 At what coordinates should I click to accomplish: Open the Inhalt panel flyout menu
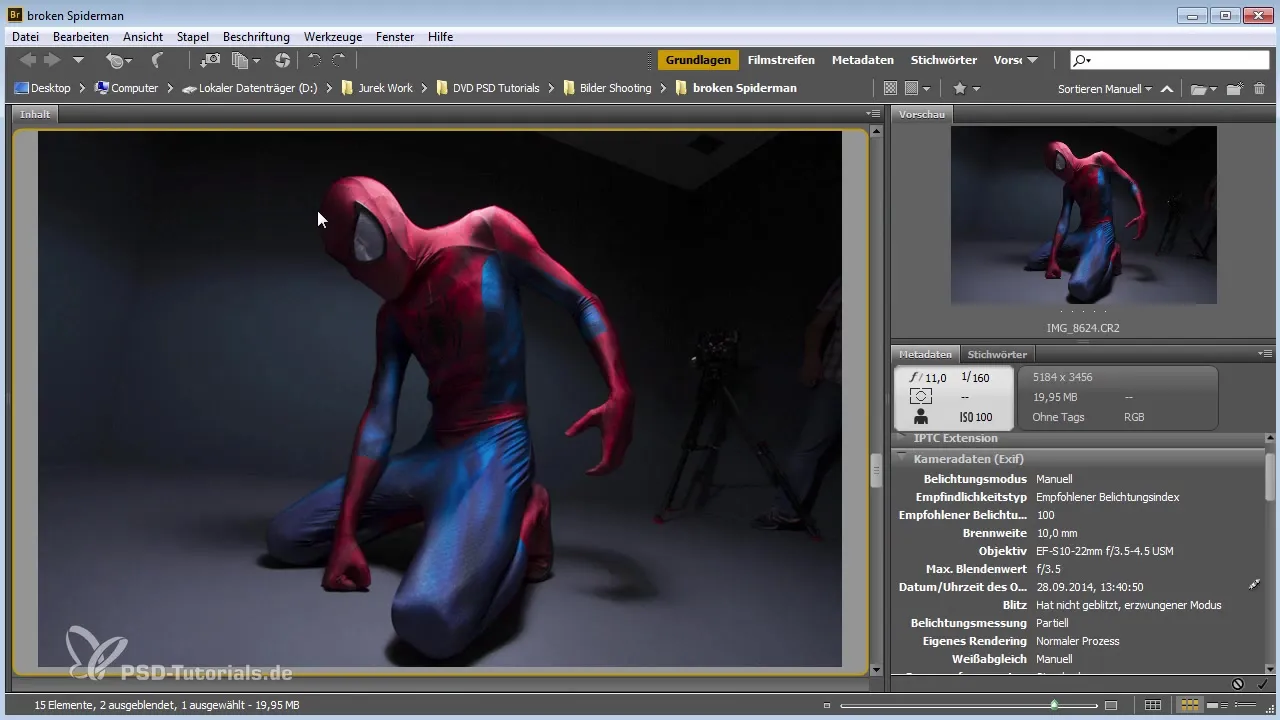click(873, 114)
